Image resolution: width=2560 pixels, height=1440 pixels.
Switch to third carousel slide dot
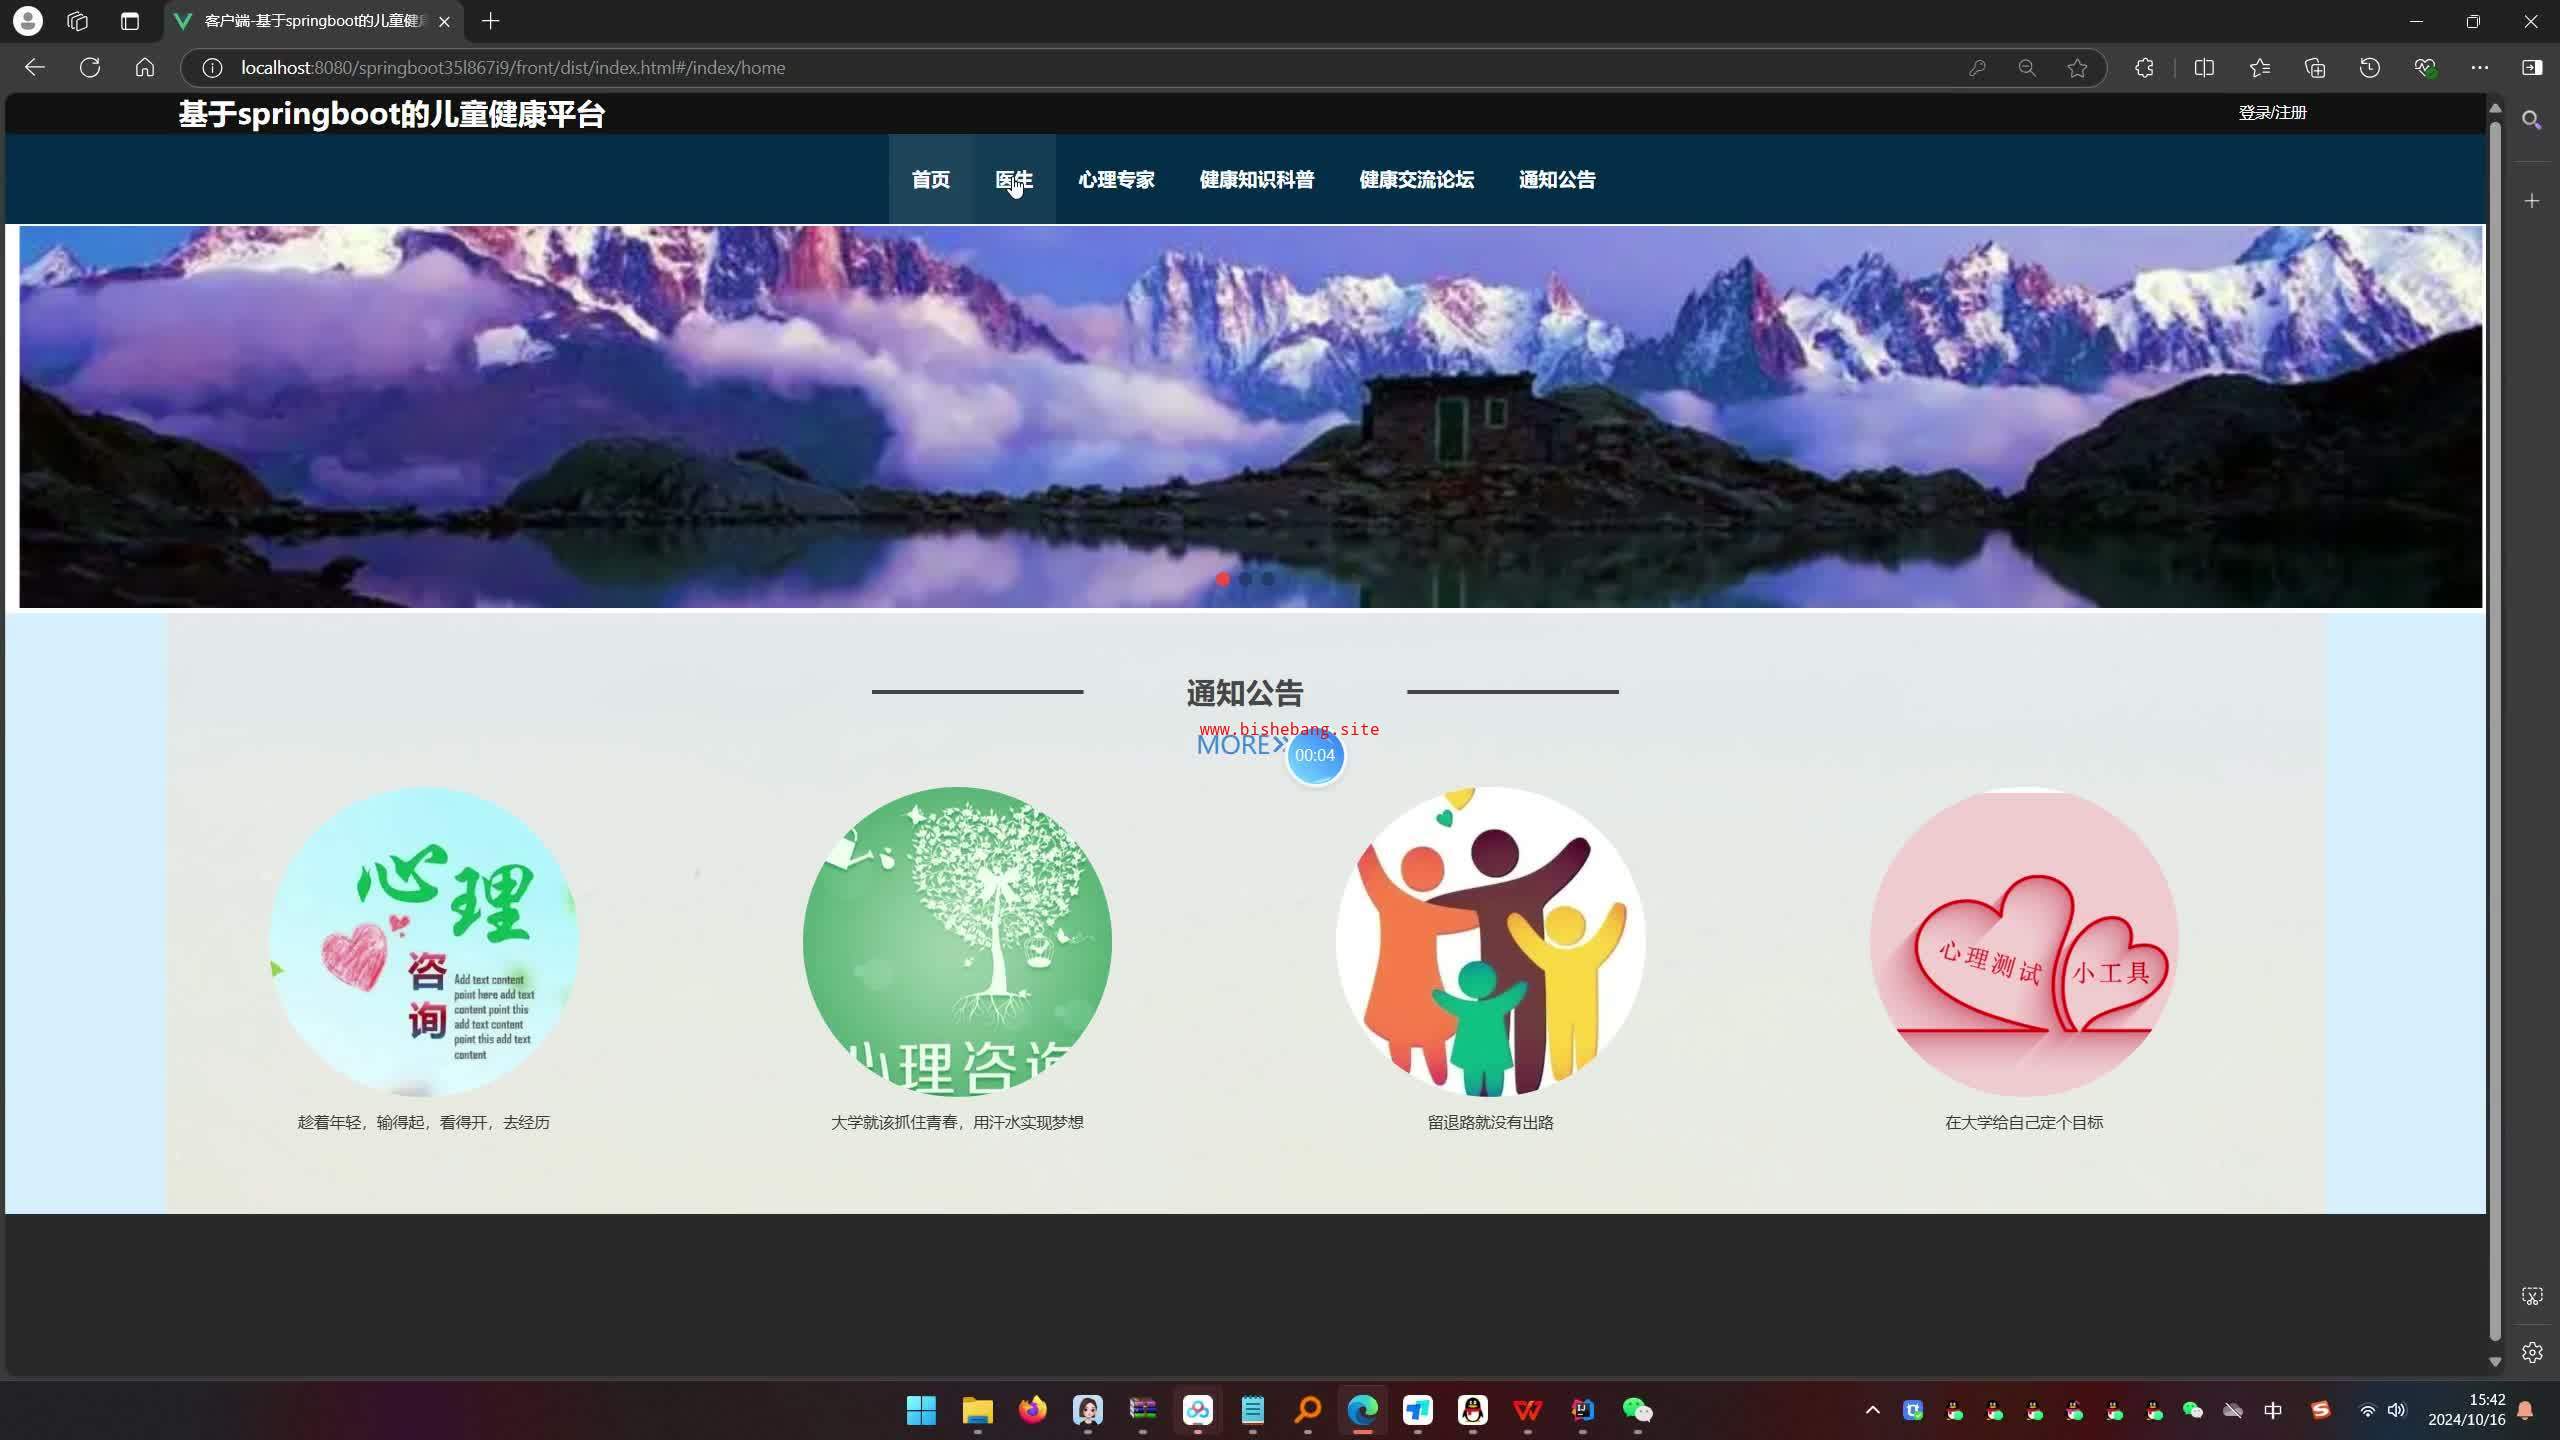point(1268,579)
